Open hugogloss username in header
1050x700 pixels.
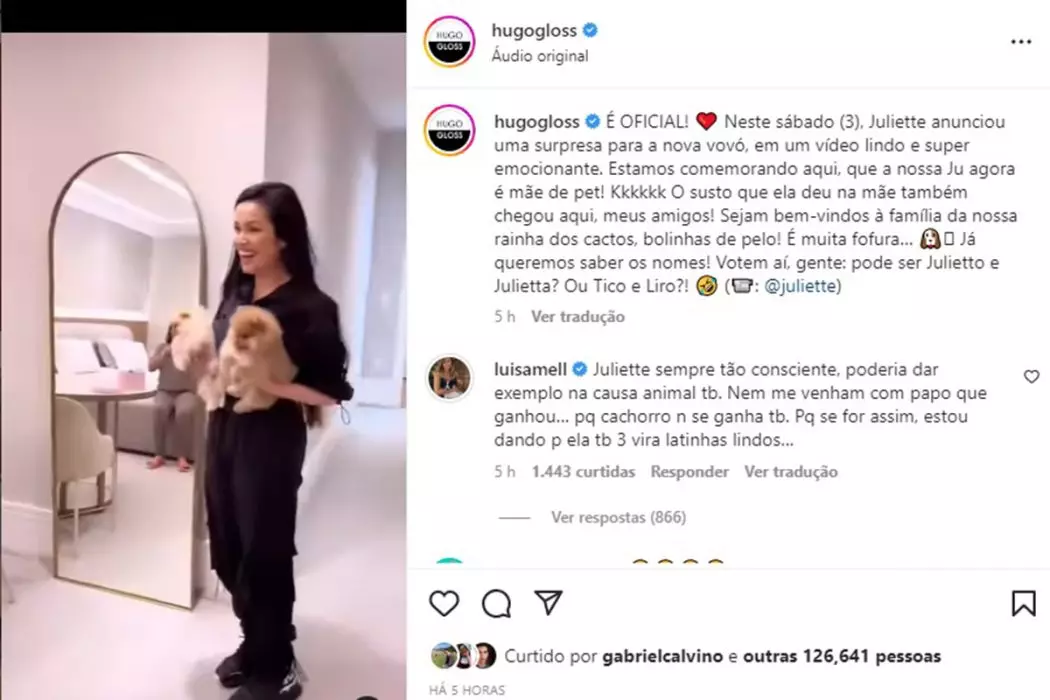coord(534,30)
